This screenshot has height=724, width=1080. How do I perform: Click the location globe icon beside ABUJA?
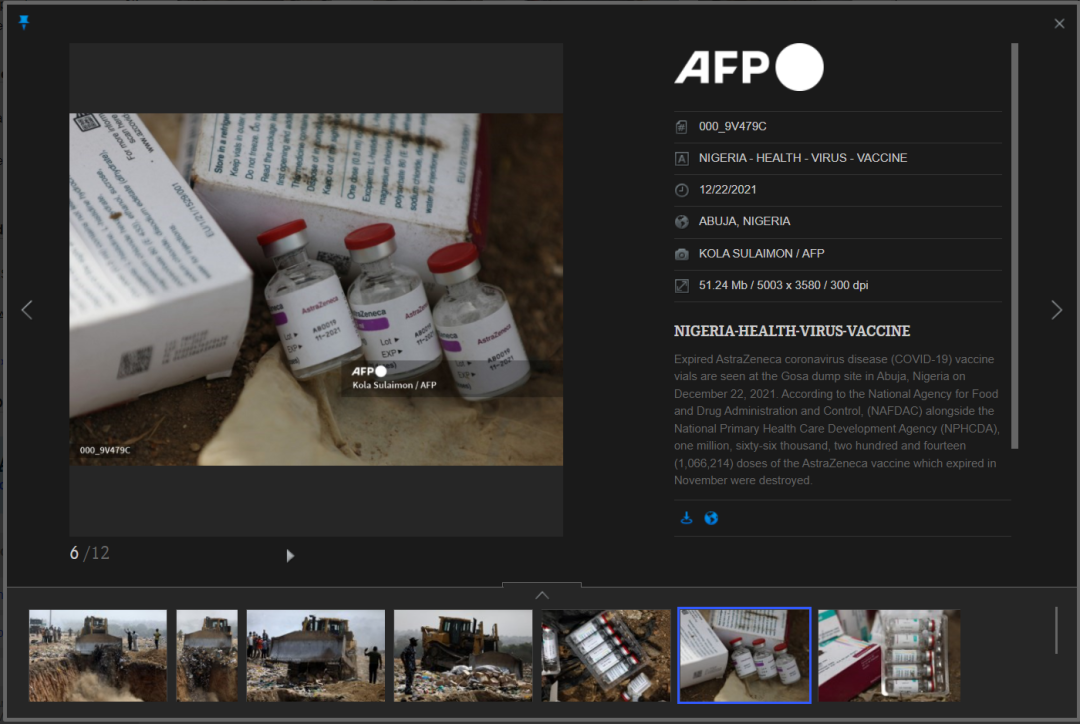pos(681,222)
